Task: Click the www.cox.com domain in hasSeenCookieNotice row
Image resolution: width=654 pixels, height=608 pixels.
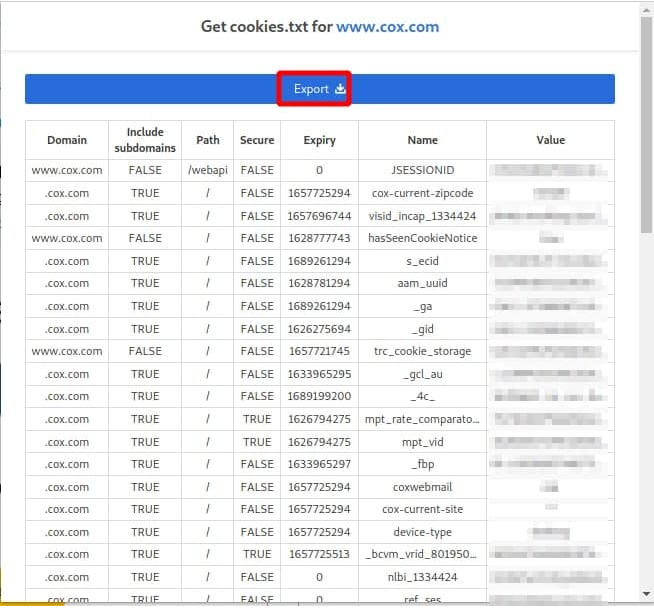Action: pos(67,238)
